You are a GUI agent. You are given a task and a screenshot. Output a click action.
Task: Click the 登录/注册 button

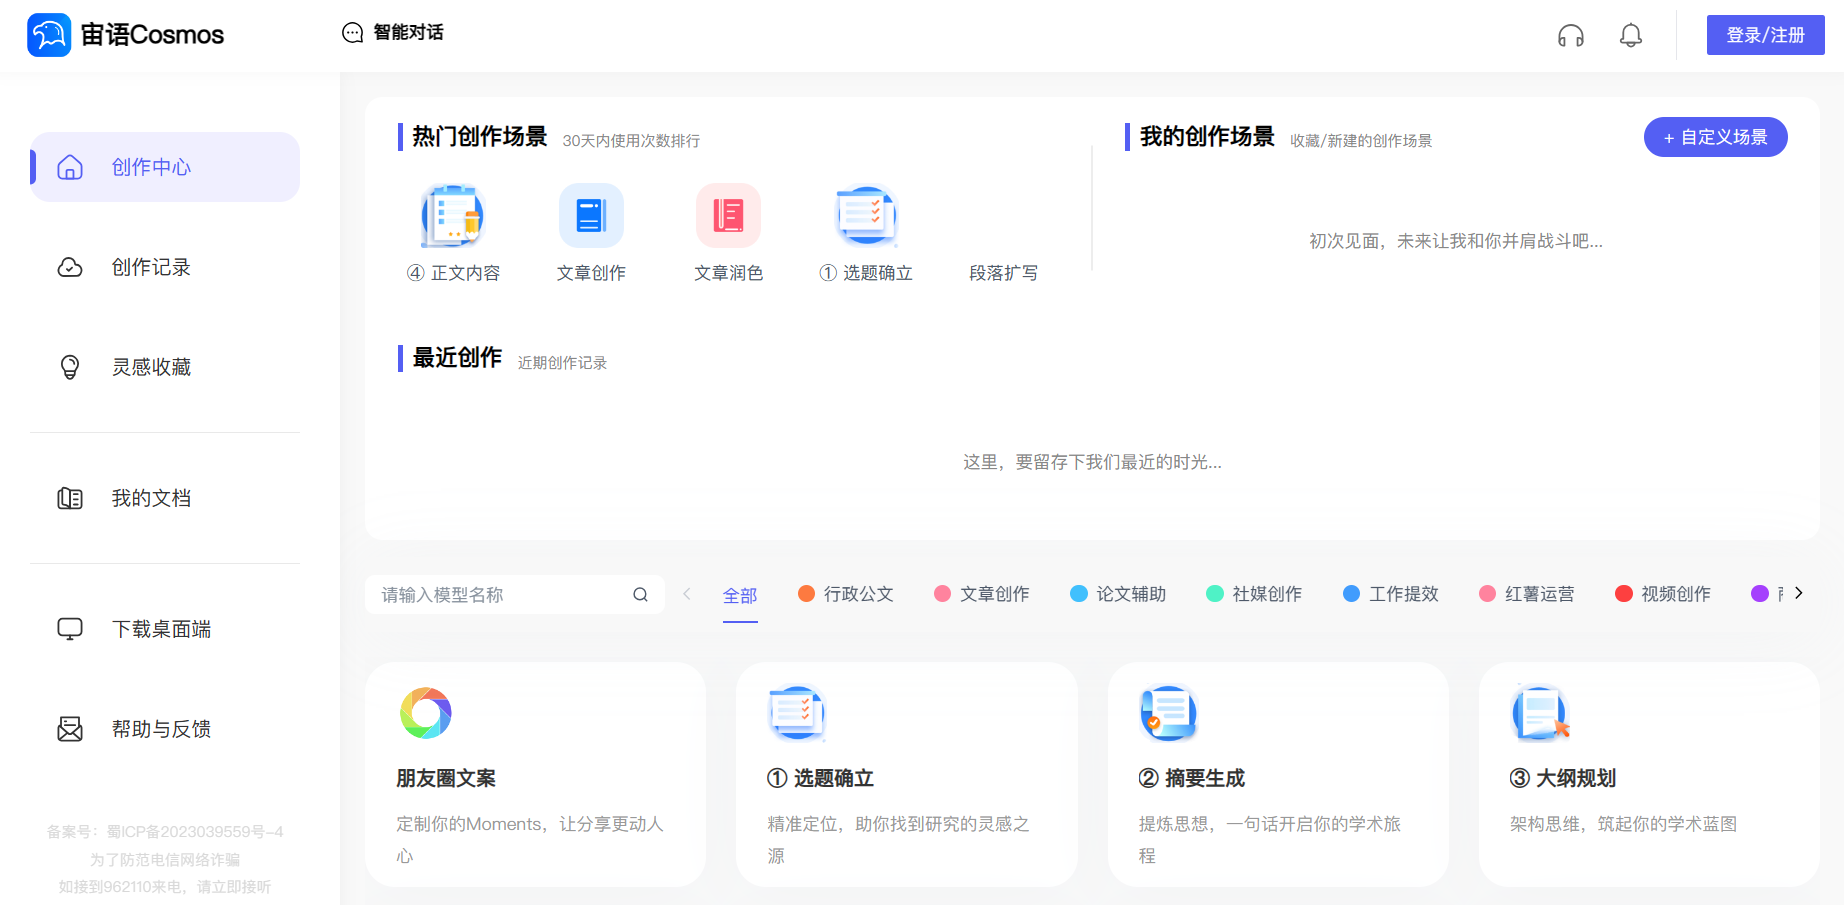coord(1765,35)
